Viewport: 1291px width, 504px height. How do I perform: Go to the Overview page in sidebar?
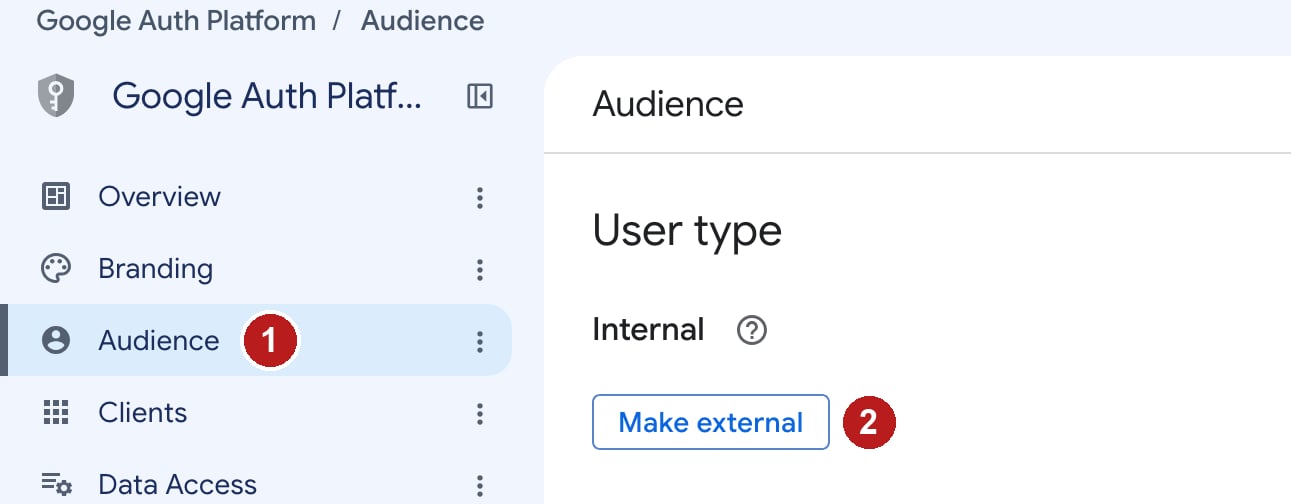tap(159, 197)
